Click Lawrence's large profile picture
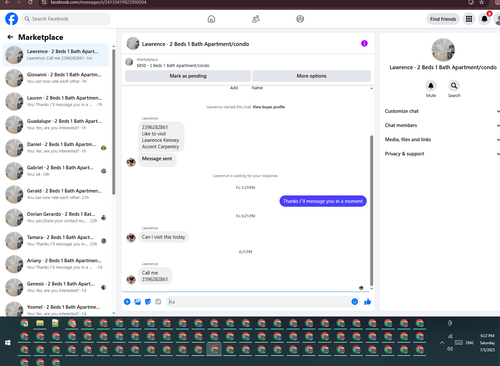This screenshot has width=500, height=366. [443, 50]
